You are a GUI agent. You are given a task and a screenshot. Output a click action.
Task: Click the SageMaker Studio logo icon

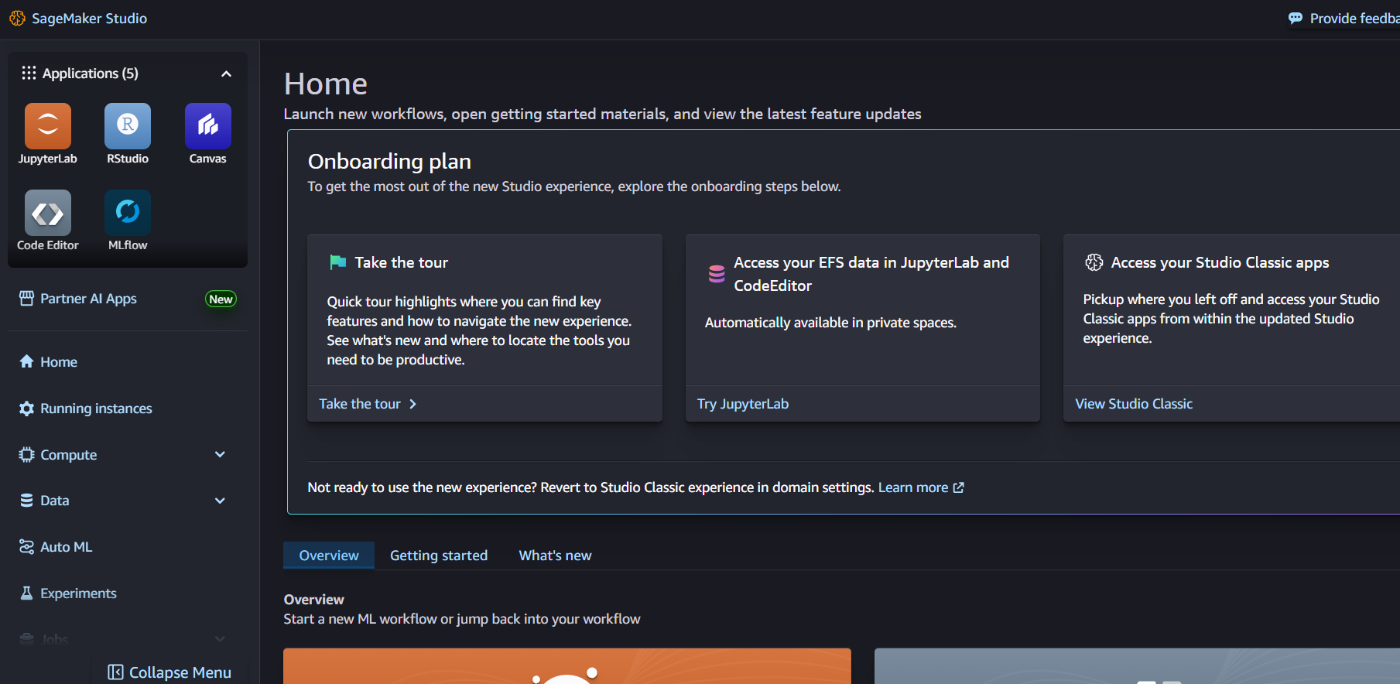pyautogui.click(x=17, y=18)
